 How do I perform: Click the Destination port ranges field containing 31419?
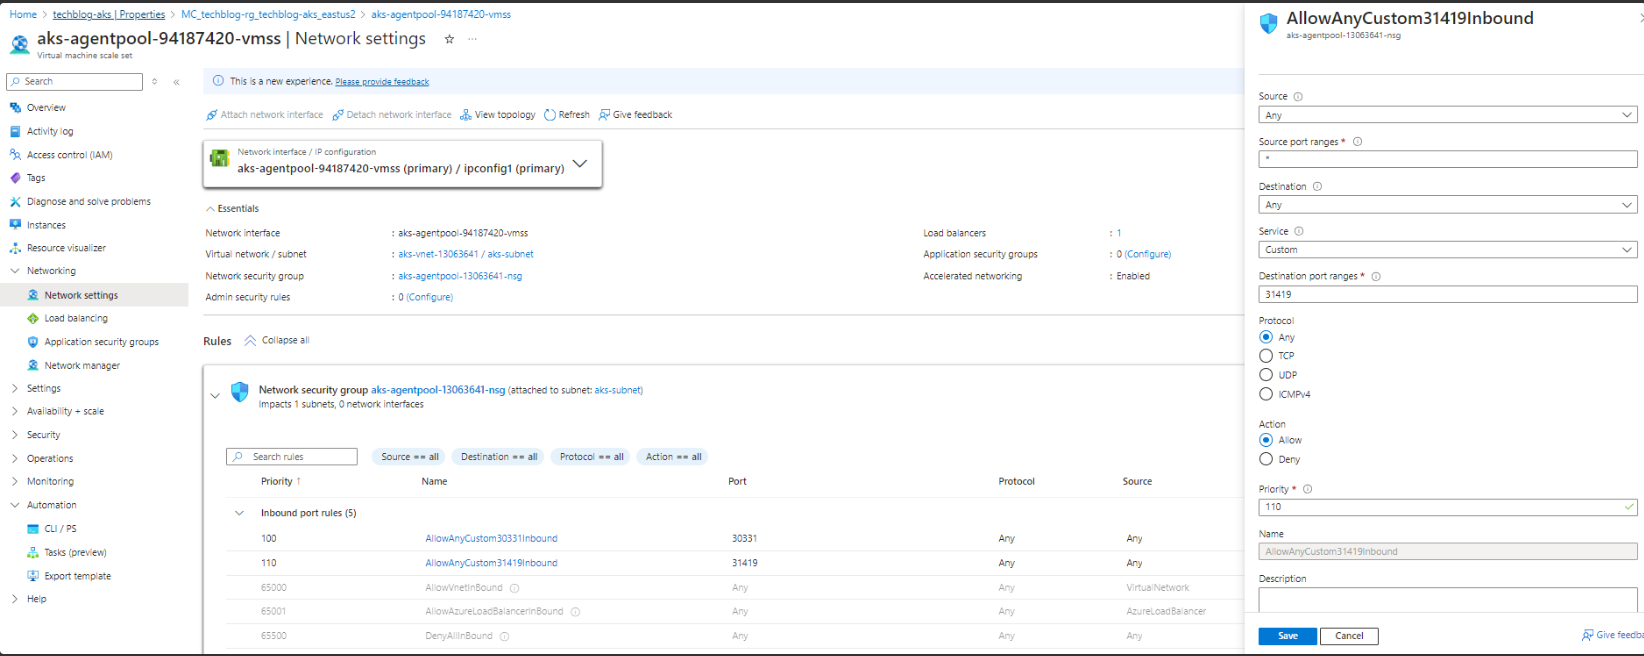(1447, 295)
